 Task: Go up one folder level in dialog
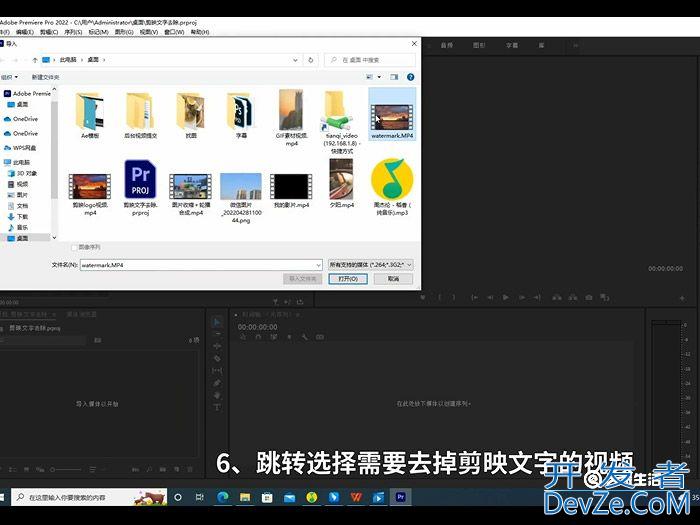tap(35, 60)
